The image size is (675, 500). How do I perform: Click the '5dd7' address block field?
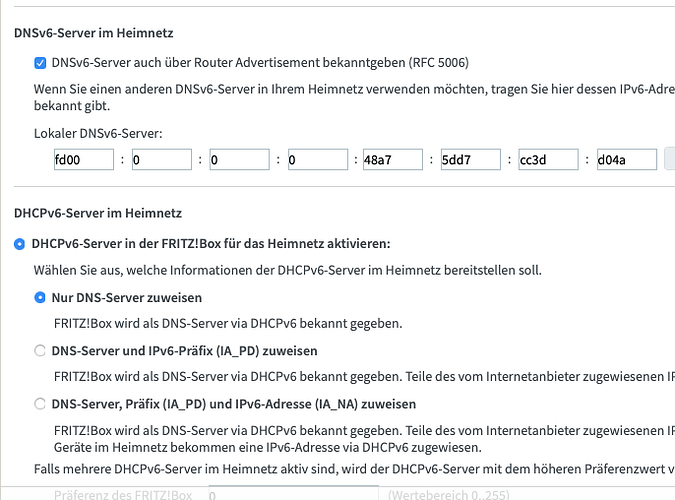(x=471, y=160)
